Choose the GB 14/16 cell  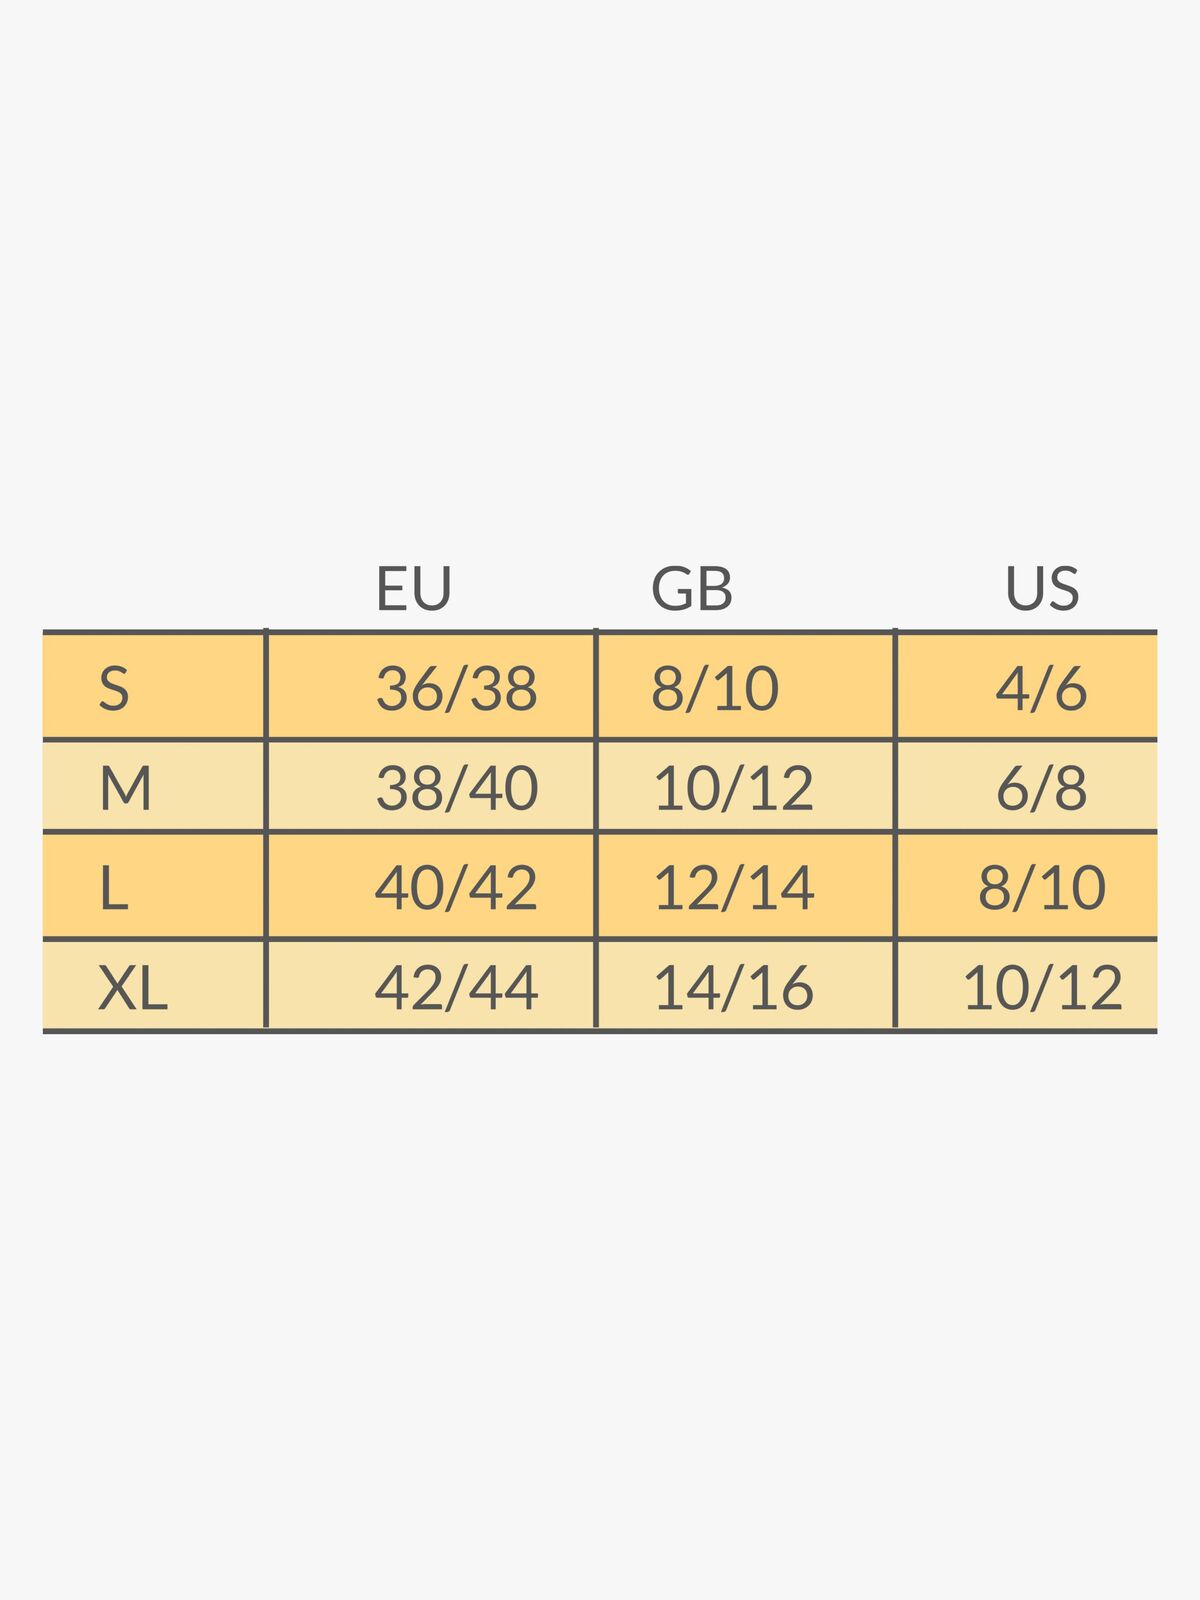point(733,988)
